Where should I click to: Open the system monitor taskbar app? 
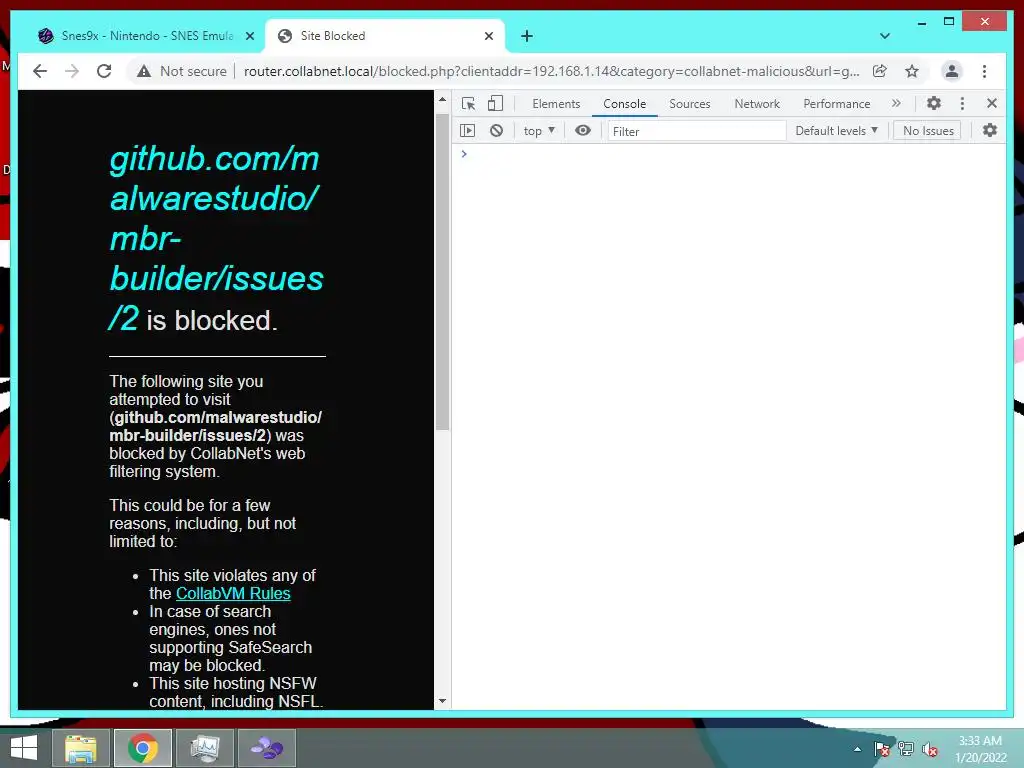click(x=204, y=748)
